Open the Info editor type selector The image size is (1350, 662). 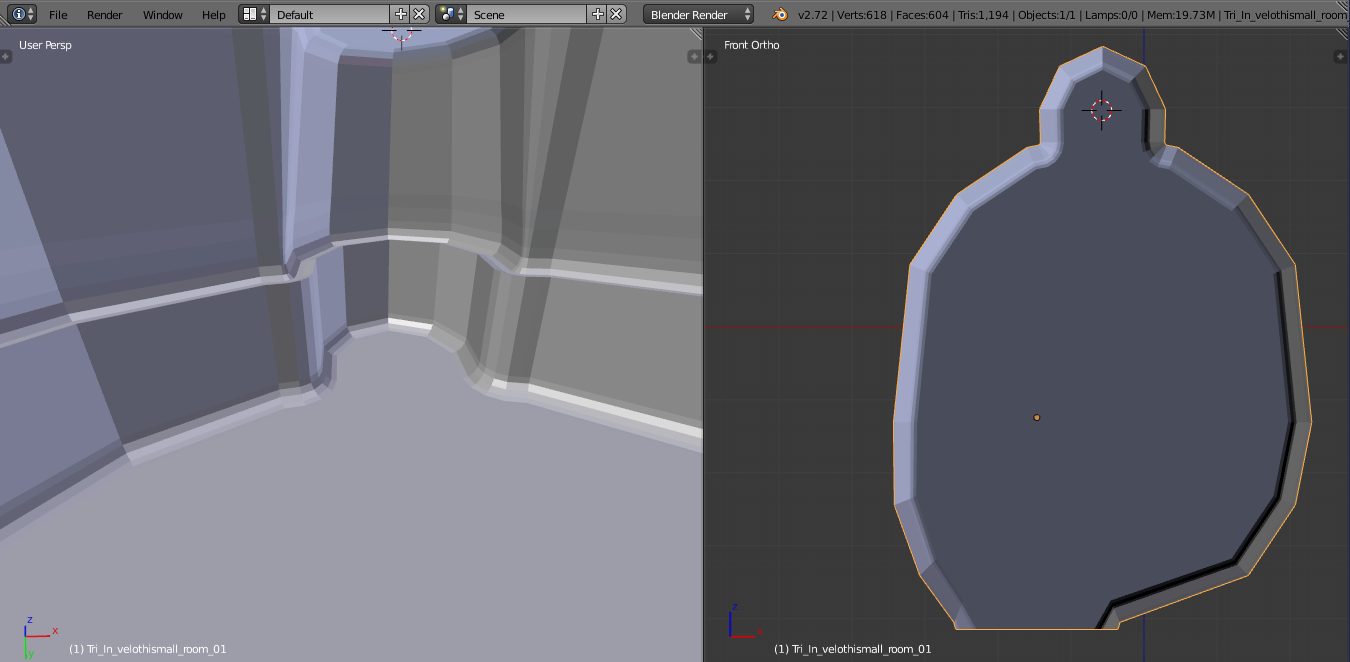pyautogui.click(x=23, y=14)
